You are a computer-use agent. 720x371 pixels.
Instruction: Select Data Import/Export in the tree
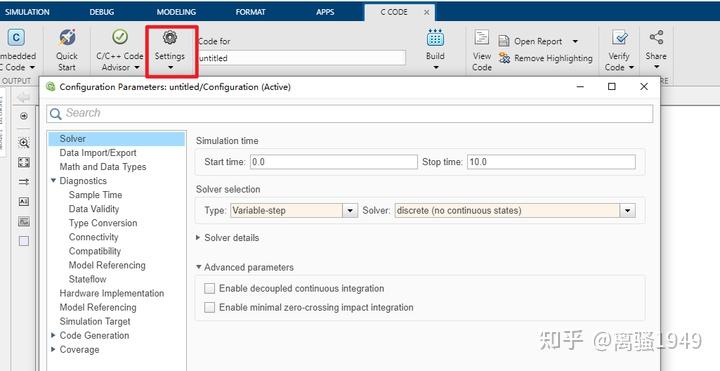pos(98,153)
